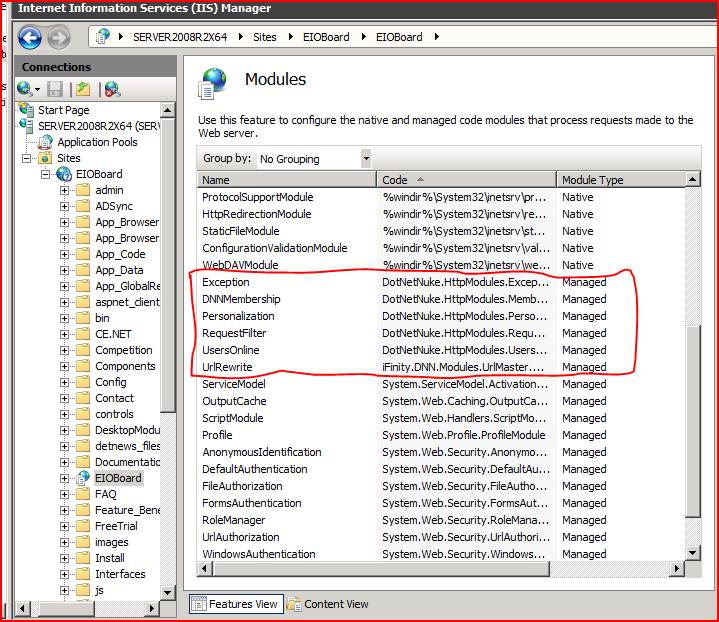Select the Sites node
Viewport: 719px width, 622px height.
click(69, 158)
